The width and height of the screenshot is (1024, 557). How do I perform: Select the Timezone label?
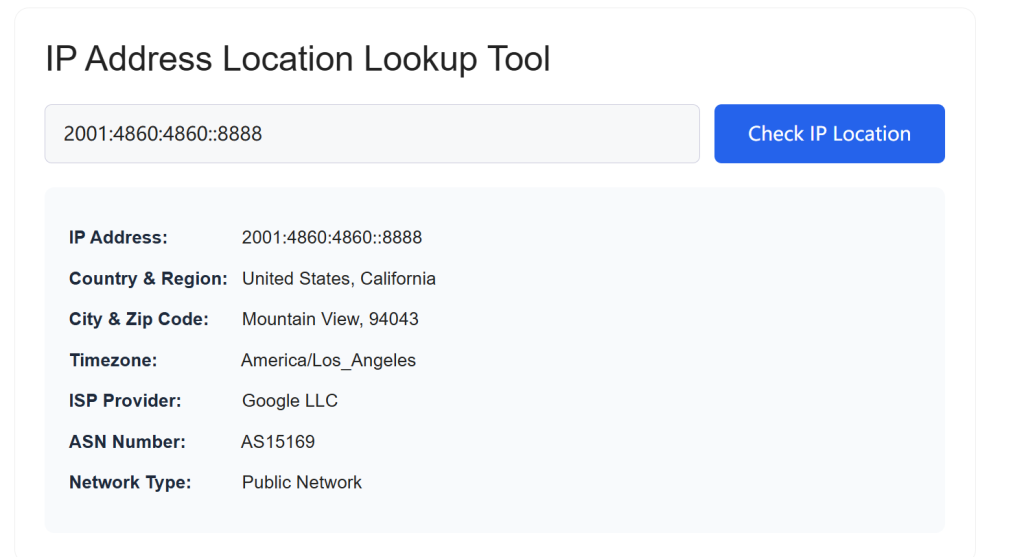113,360
